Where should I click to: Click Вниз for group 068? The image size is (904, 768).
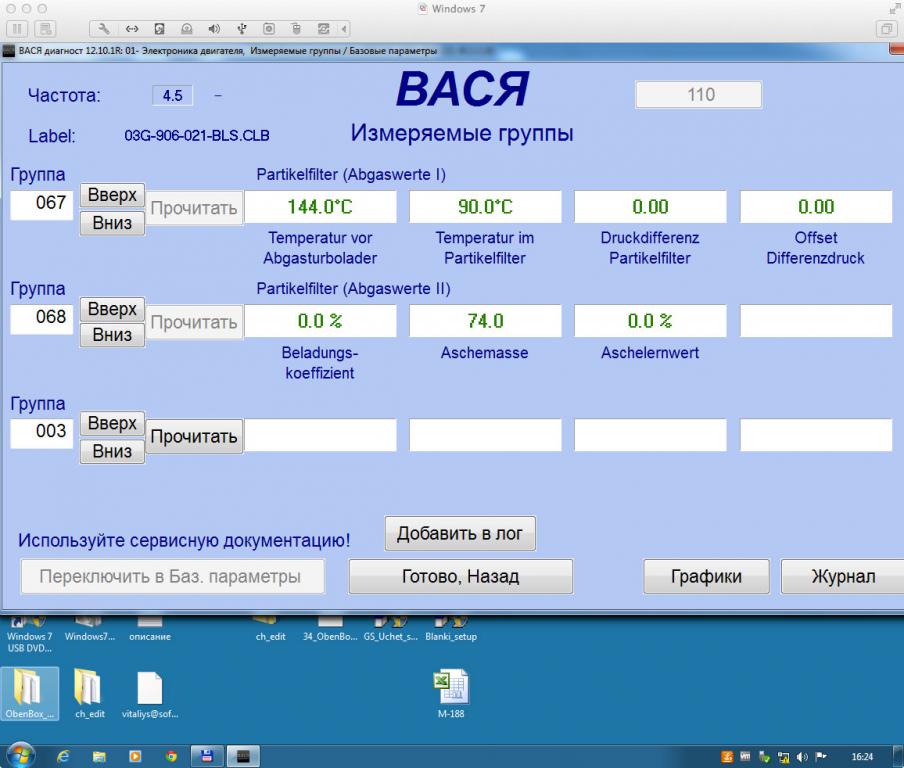pyautogui.click(x=112, y=335)
